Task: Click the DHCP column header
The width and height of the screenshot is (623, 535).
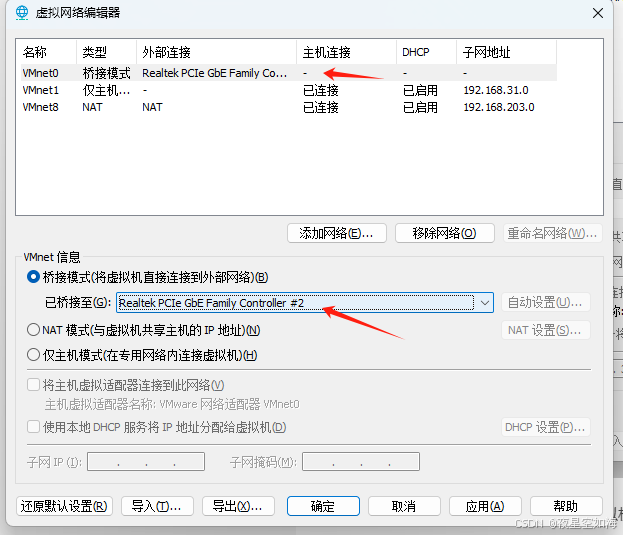Action: point(426,52)
